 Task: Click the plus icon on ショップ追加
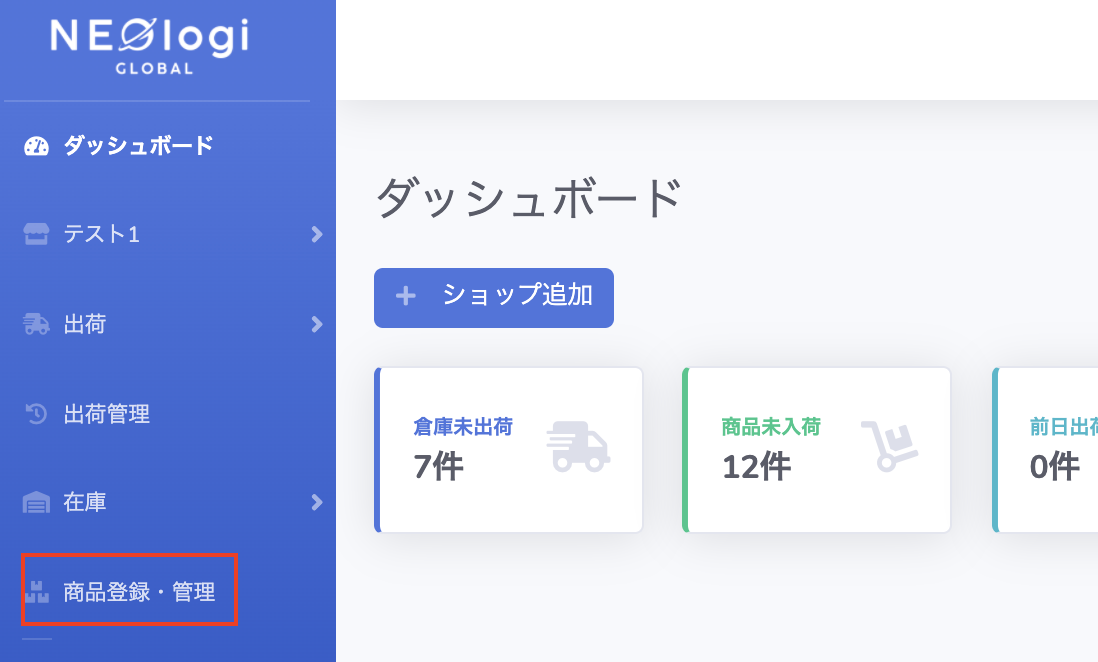pos(405,296)
